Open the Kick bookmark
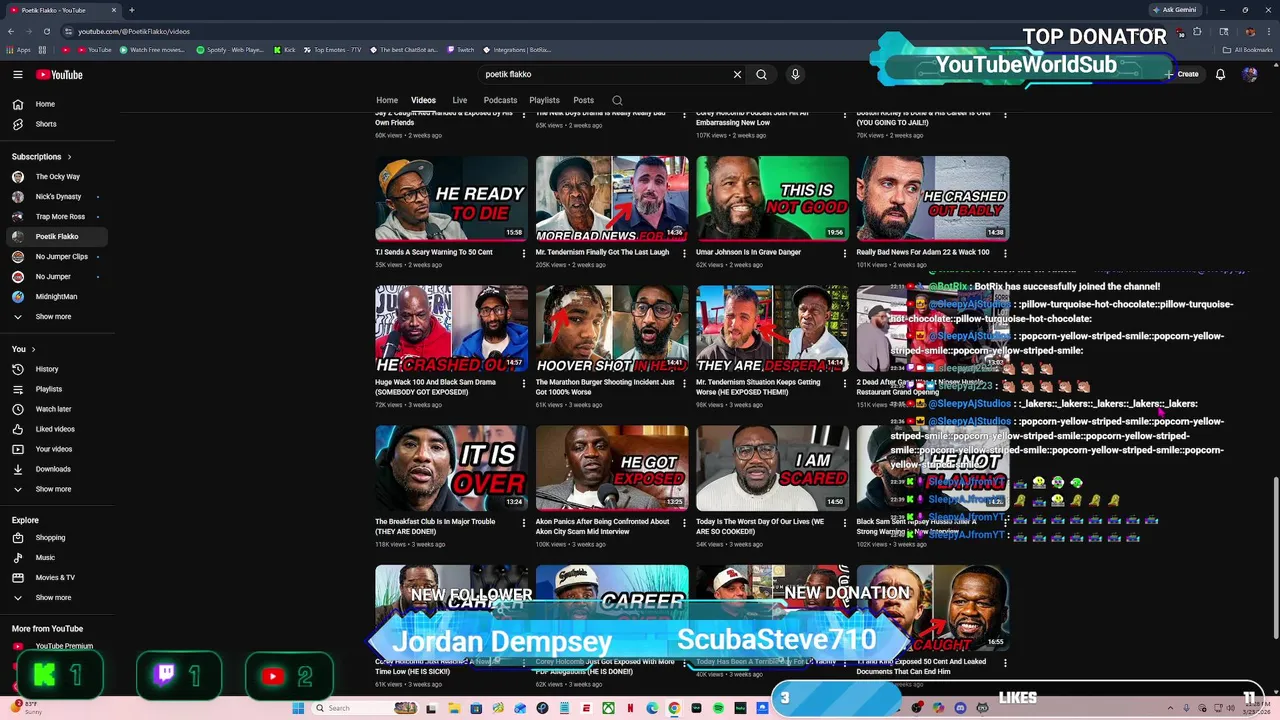 tap(285, 50)
